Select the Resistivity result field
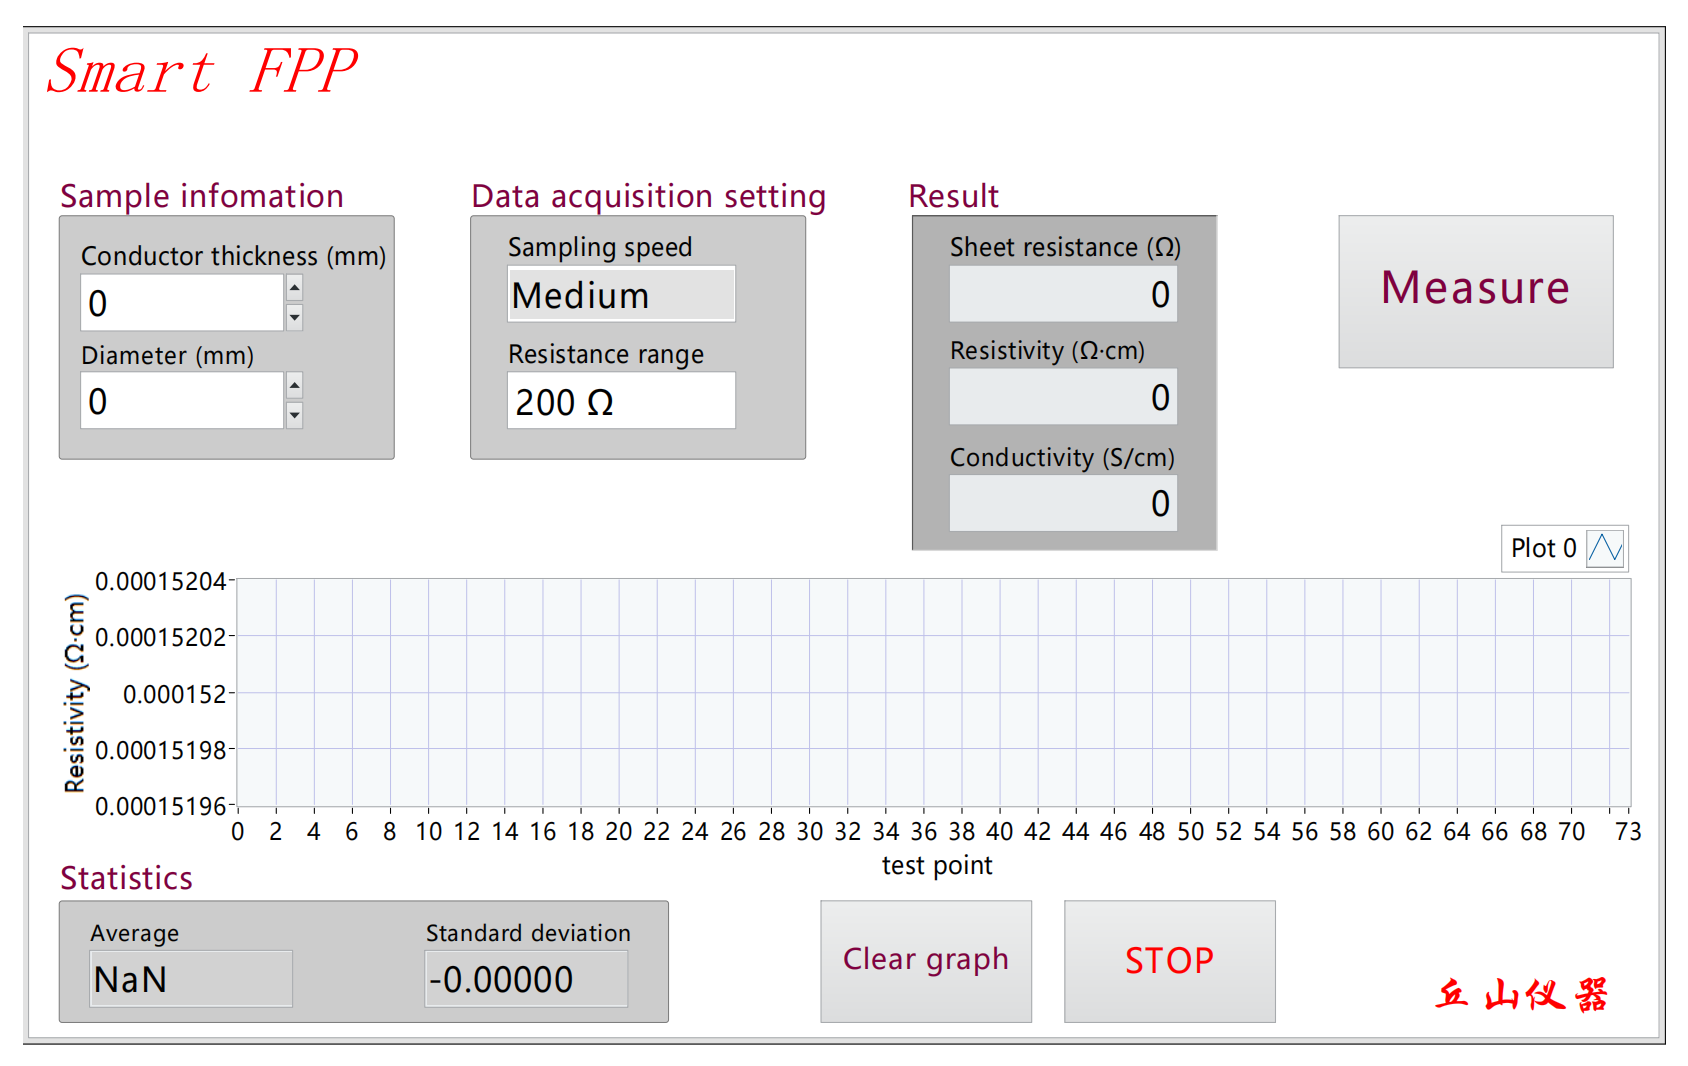Screen dimensions: 1688x1066 click(x=1063, y=398)
